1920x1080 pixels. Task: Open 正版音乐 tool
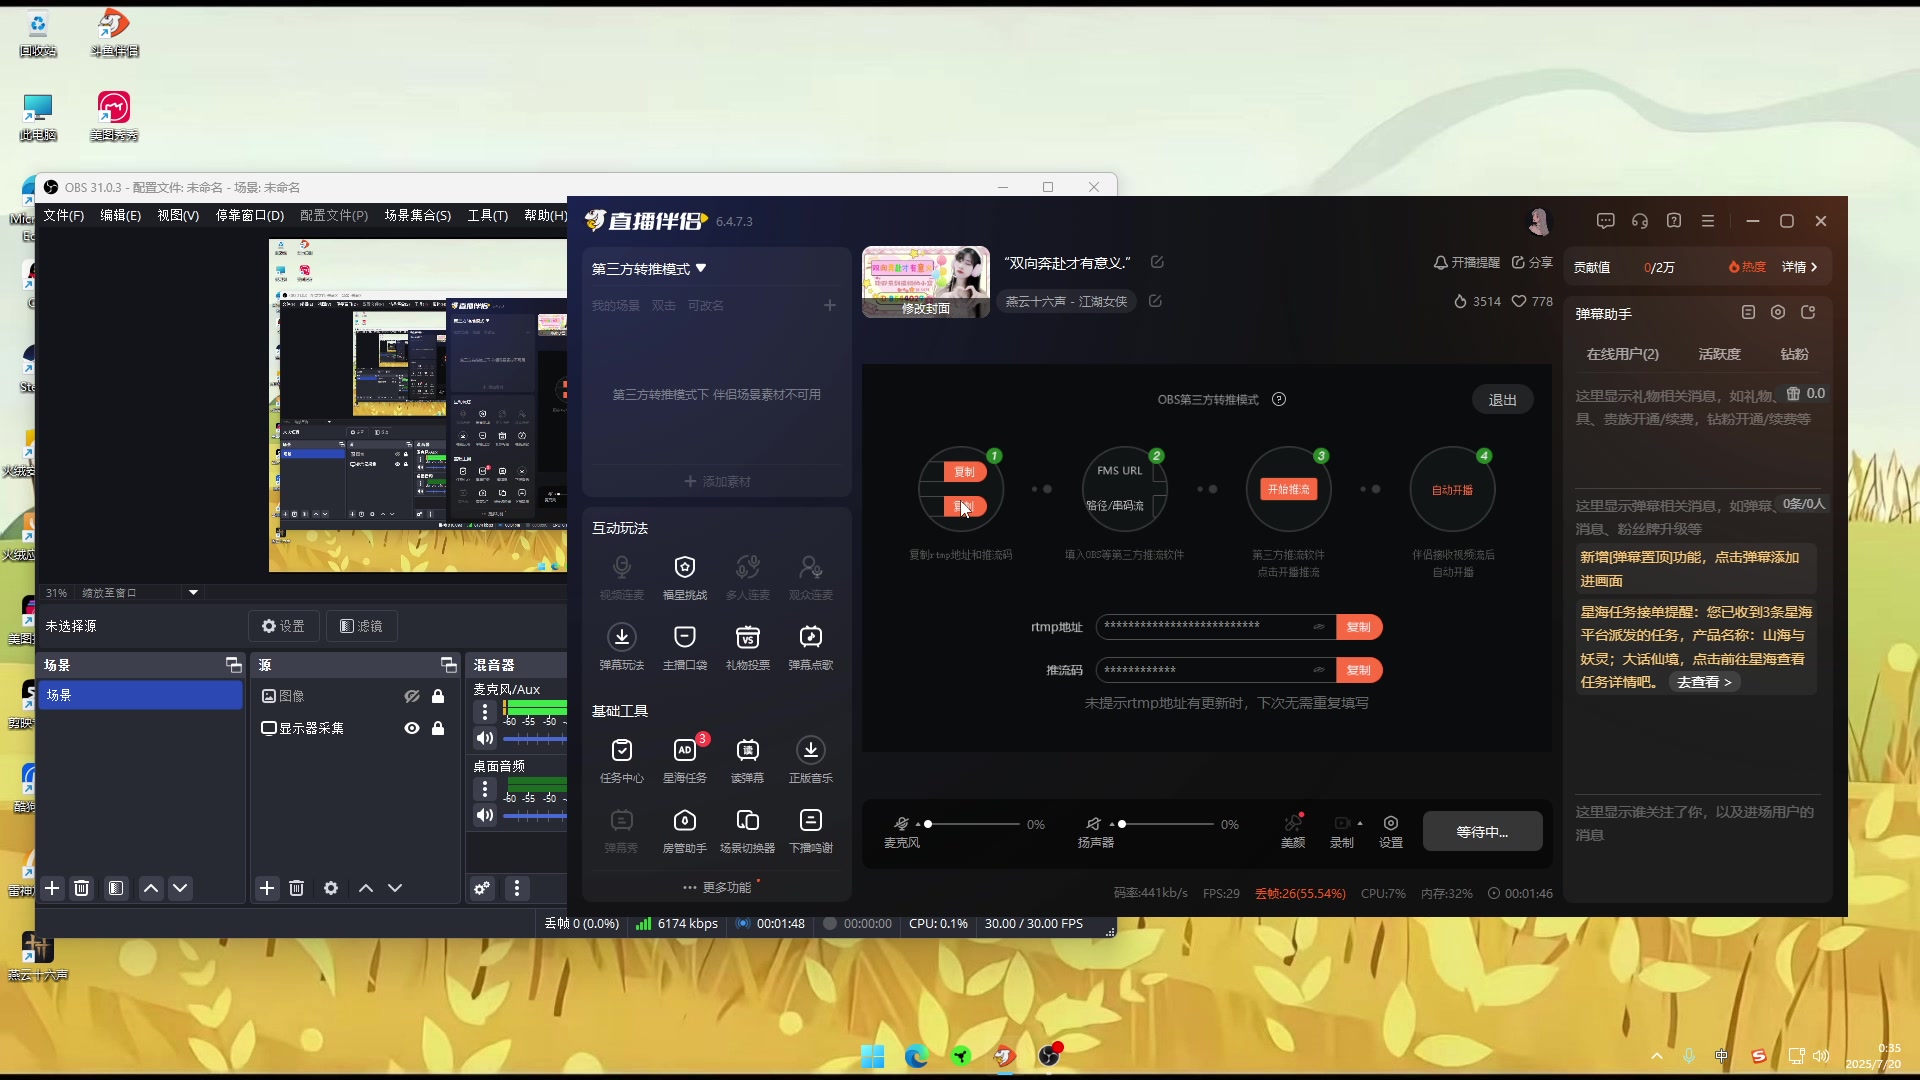(x=810, y=760)
